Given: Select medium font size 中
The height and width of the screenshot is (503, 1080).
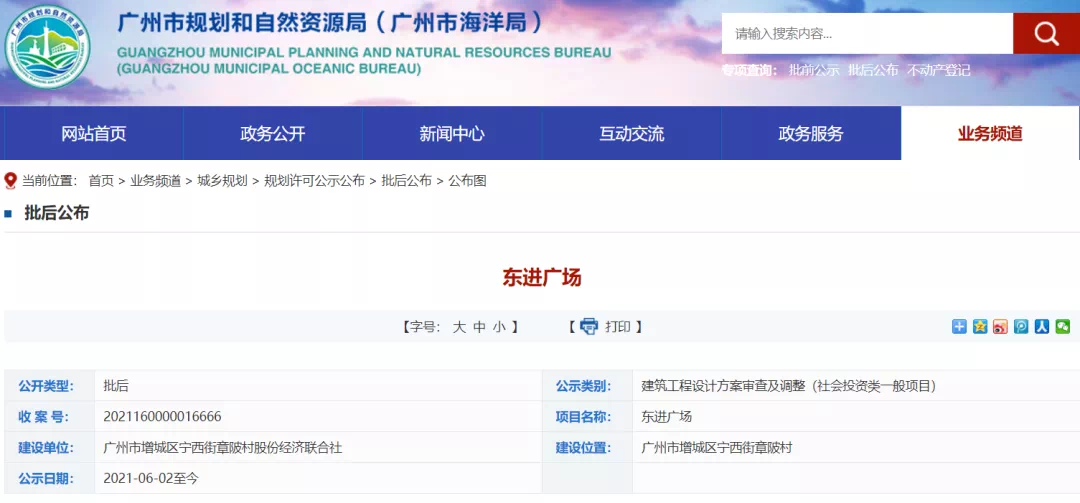Looking at the screenshot, I should point(479,327).
